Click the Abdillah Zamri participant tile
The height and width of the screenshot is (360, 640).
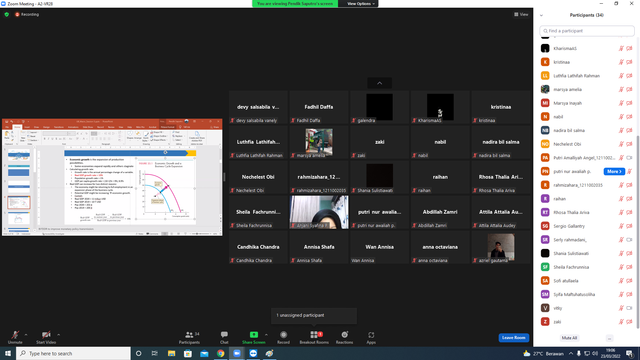440,212
